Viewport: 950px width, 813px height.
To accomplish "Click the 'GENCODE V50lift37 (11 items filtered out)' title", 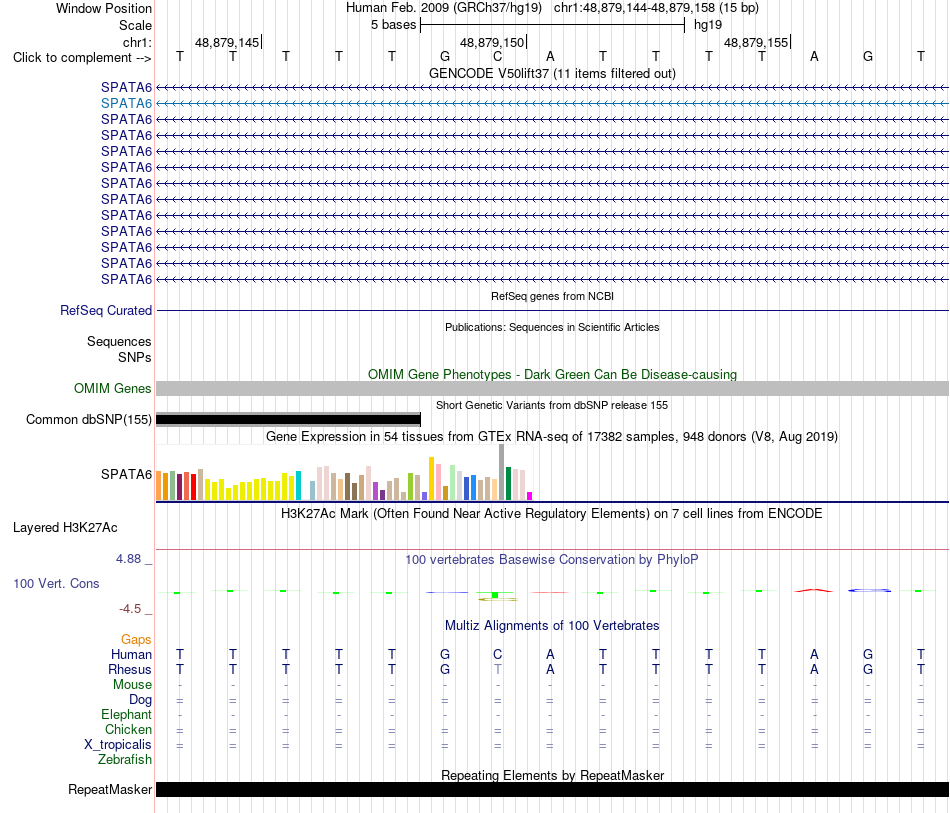I will (552, 73).
